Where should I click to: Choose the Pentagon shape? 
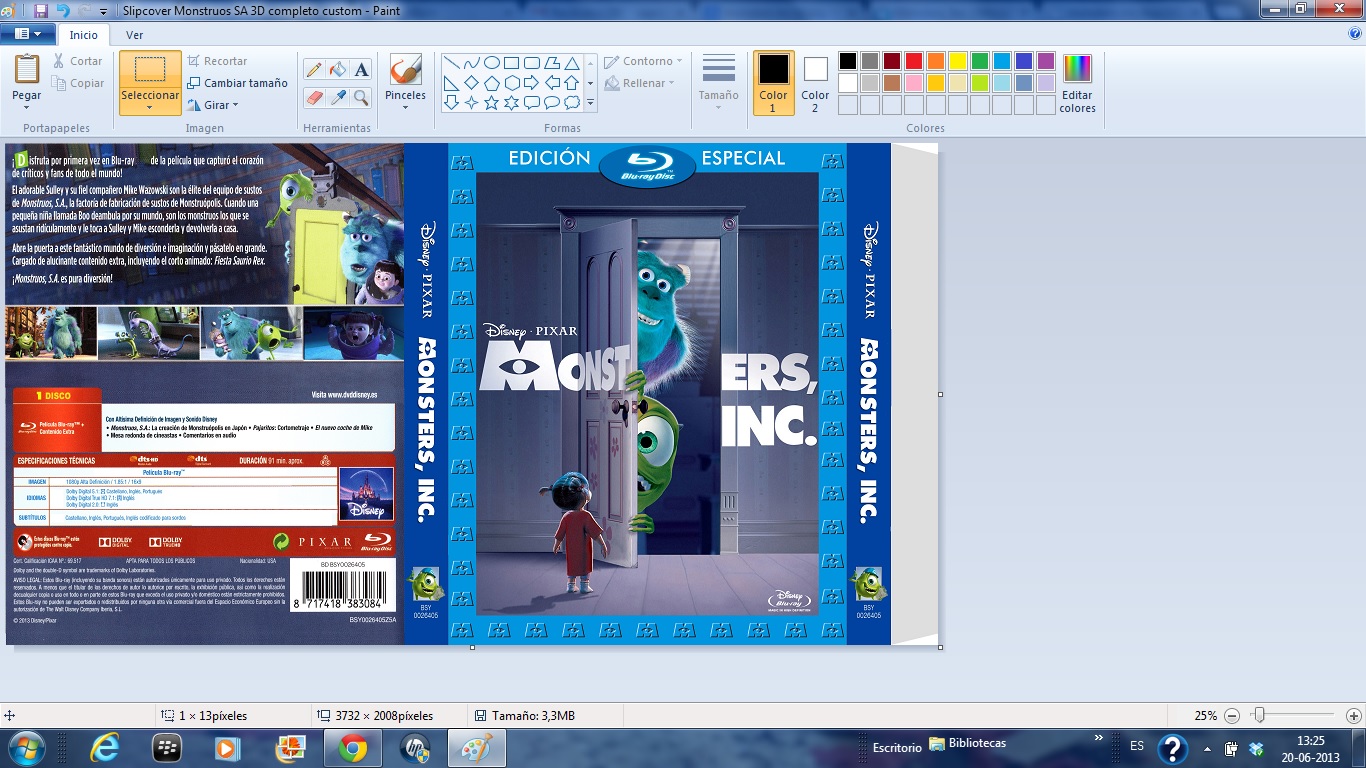pos(491,83)
